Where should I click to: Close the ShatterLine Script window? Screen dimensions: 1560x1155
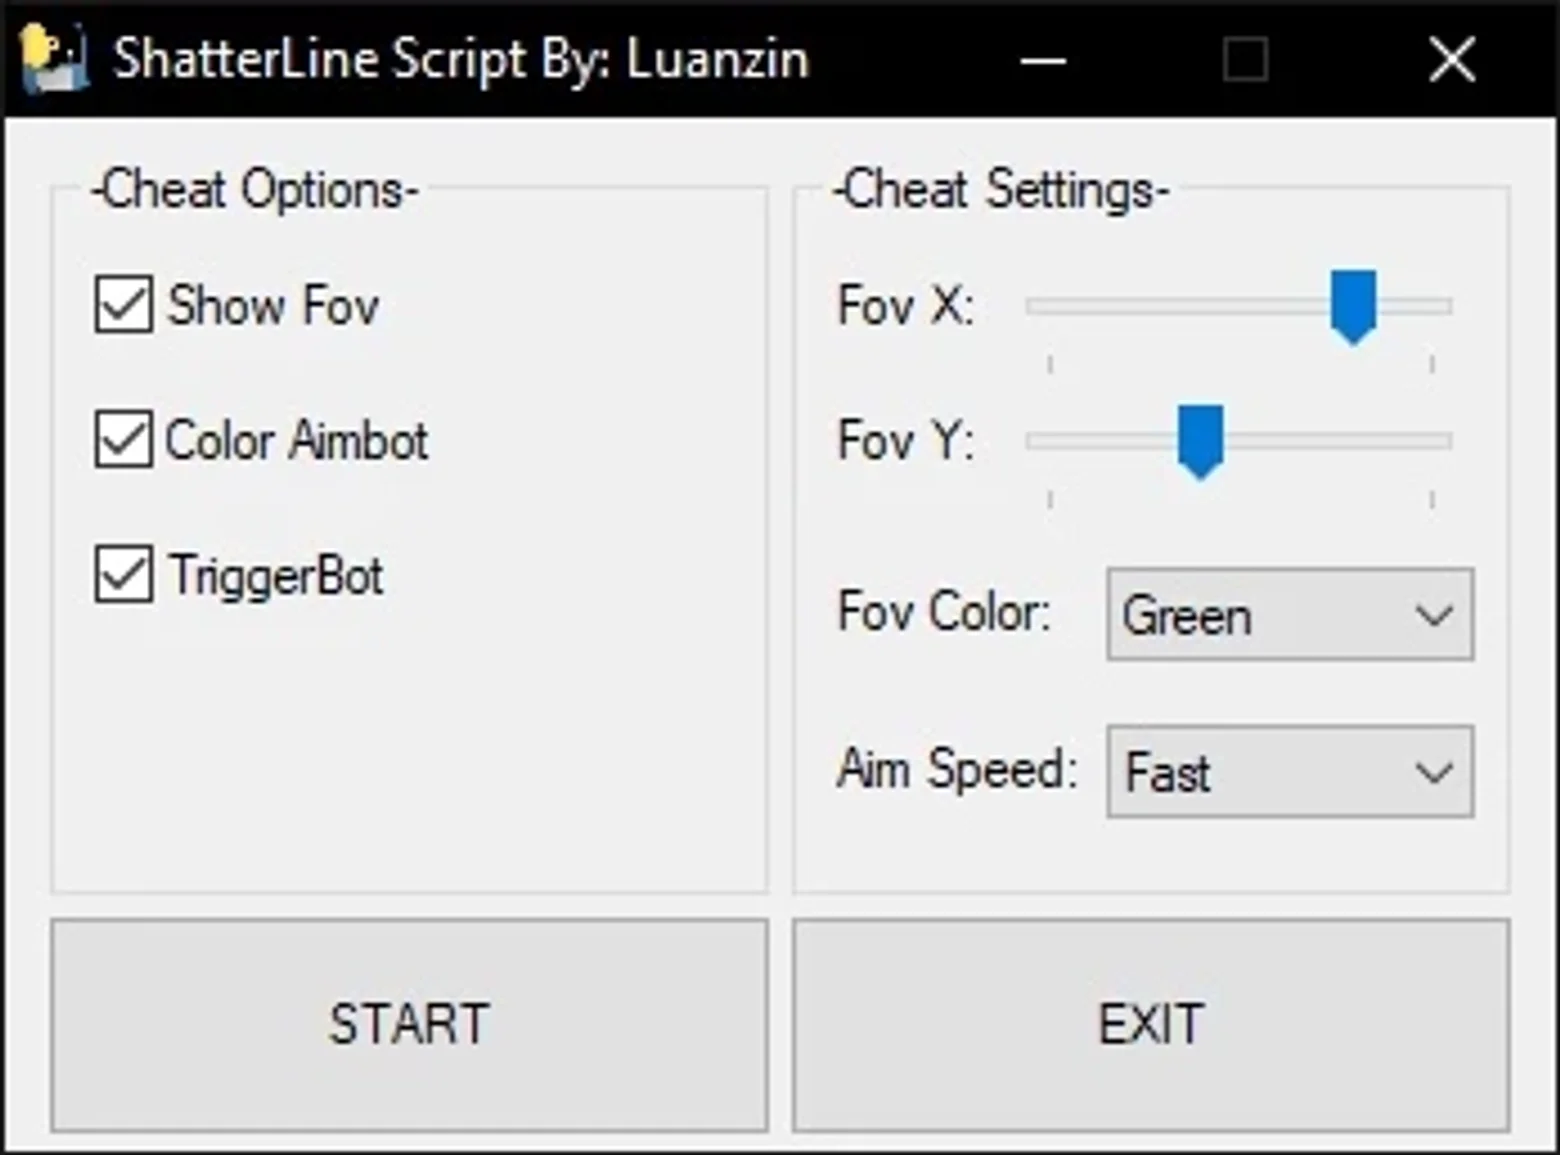point(1452,60)
